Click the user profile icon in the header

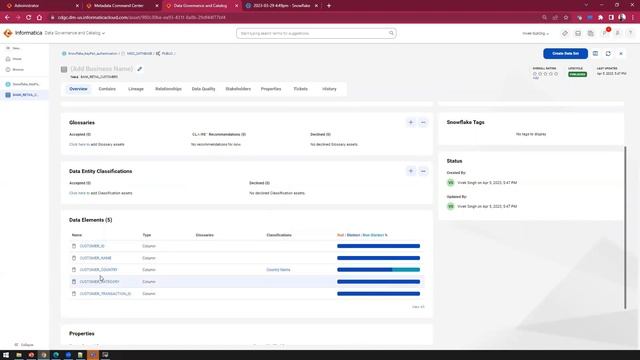(x=618, y=33)
